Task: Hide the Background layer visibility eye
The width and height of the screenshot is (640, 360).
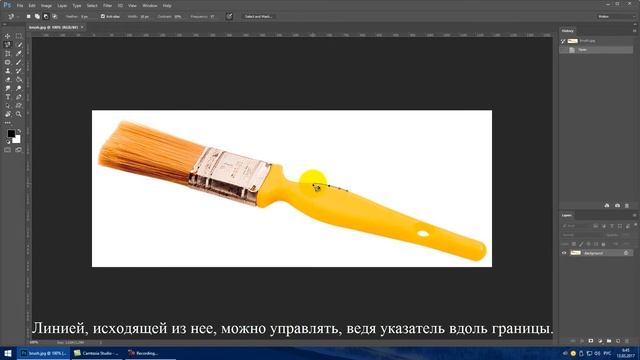Action: [x=564, y=253]
